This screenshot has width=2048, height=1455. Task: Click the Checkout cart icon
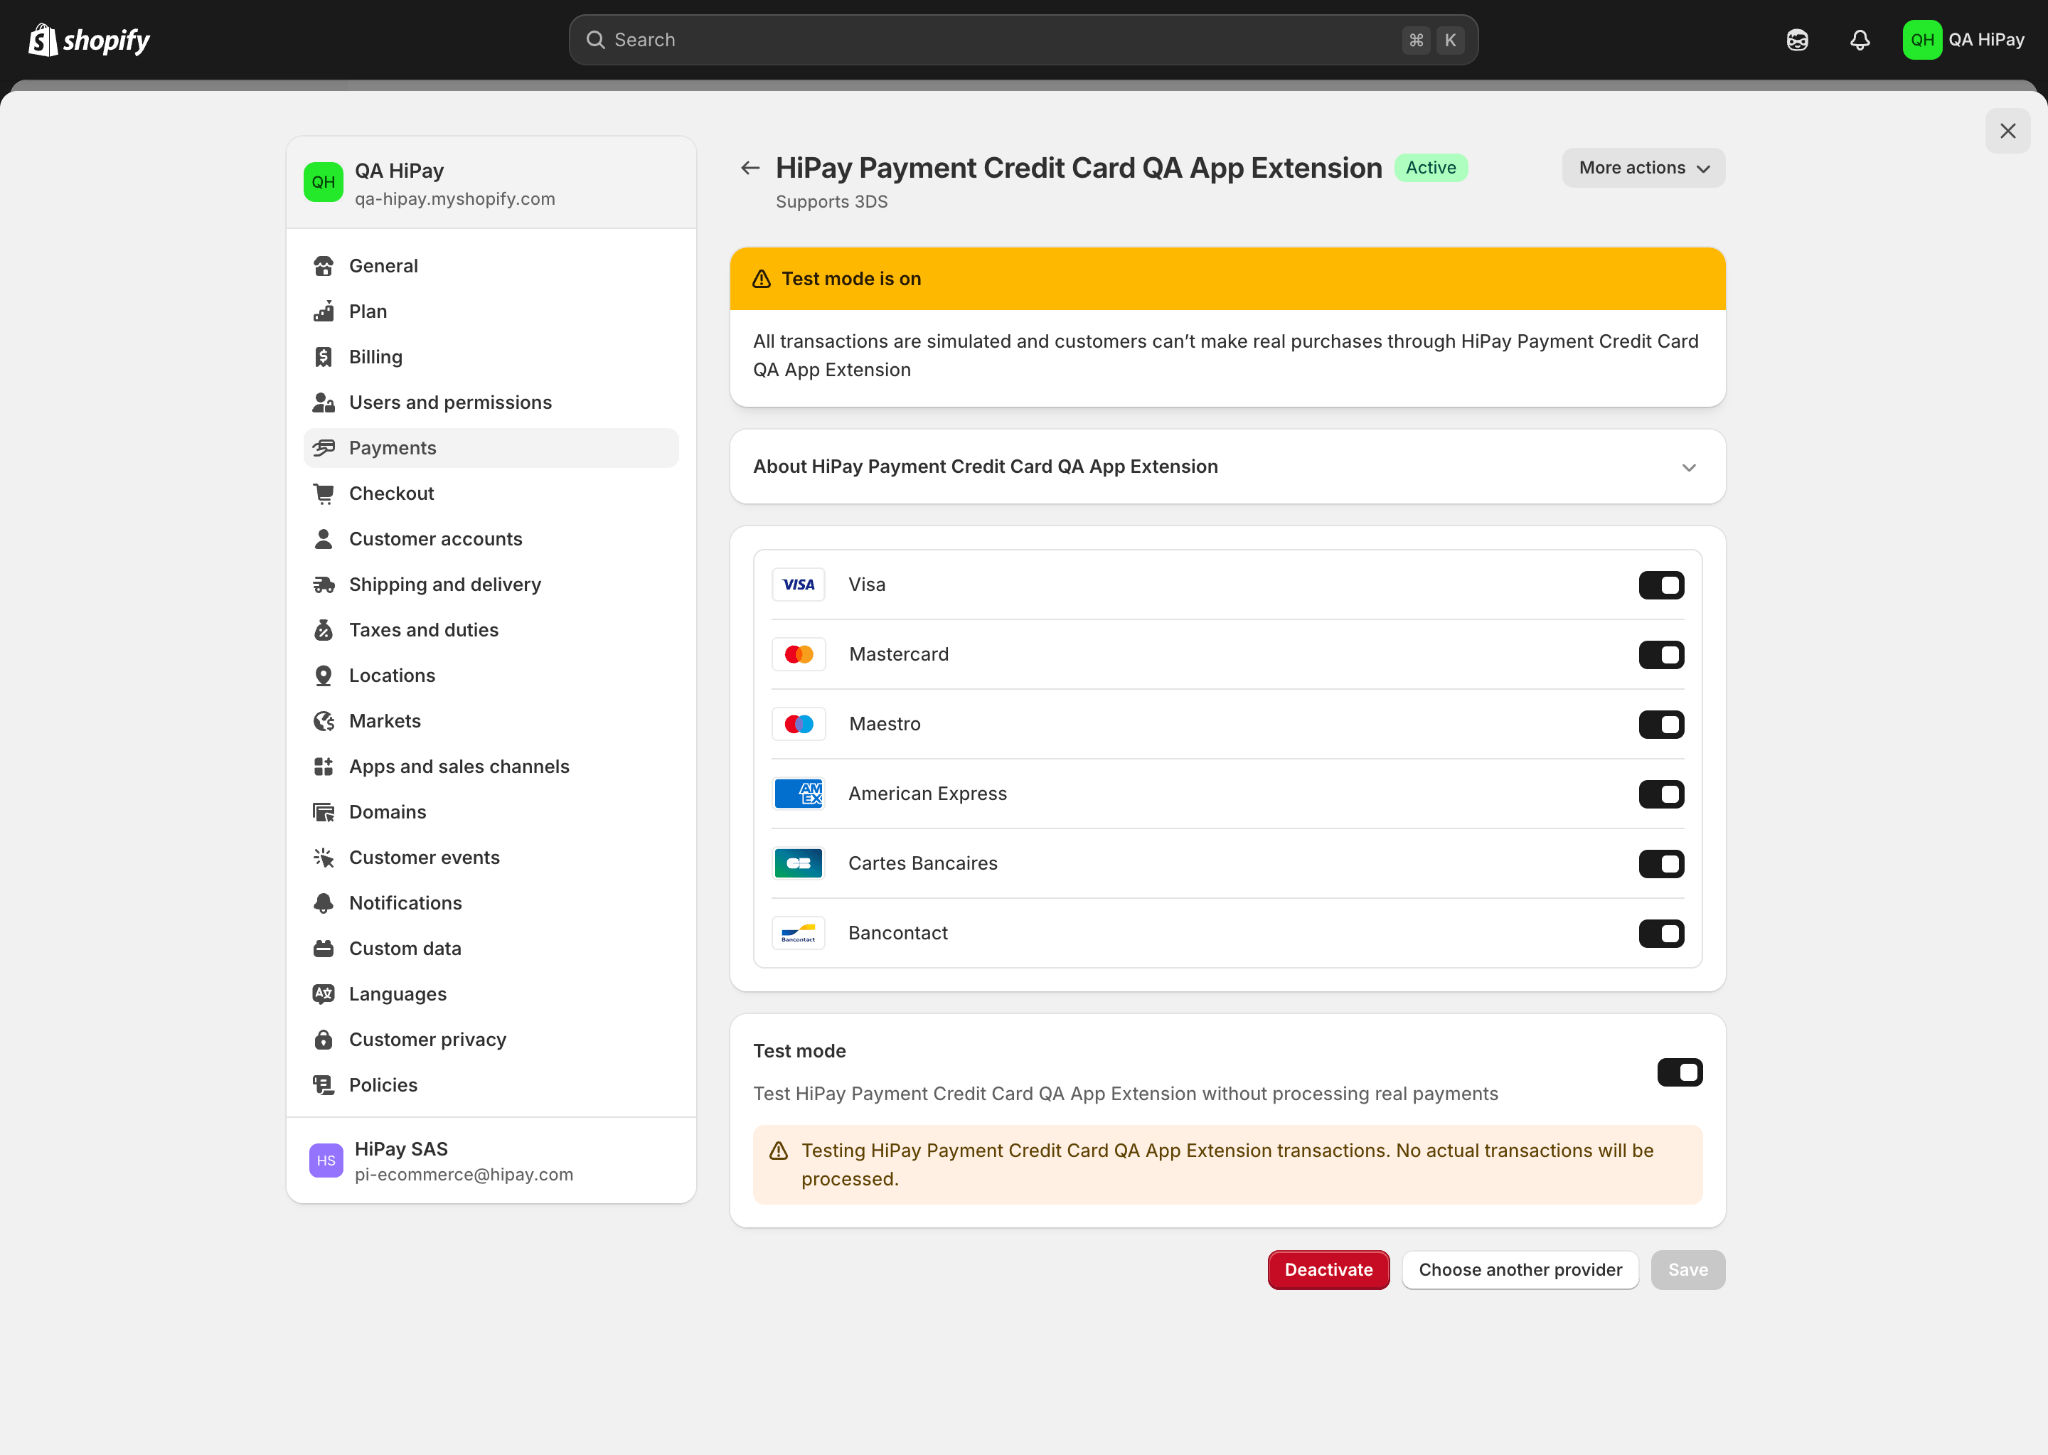[x=323, y=494]
